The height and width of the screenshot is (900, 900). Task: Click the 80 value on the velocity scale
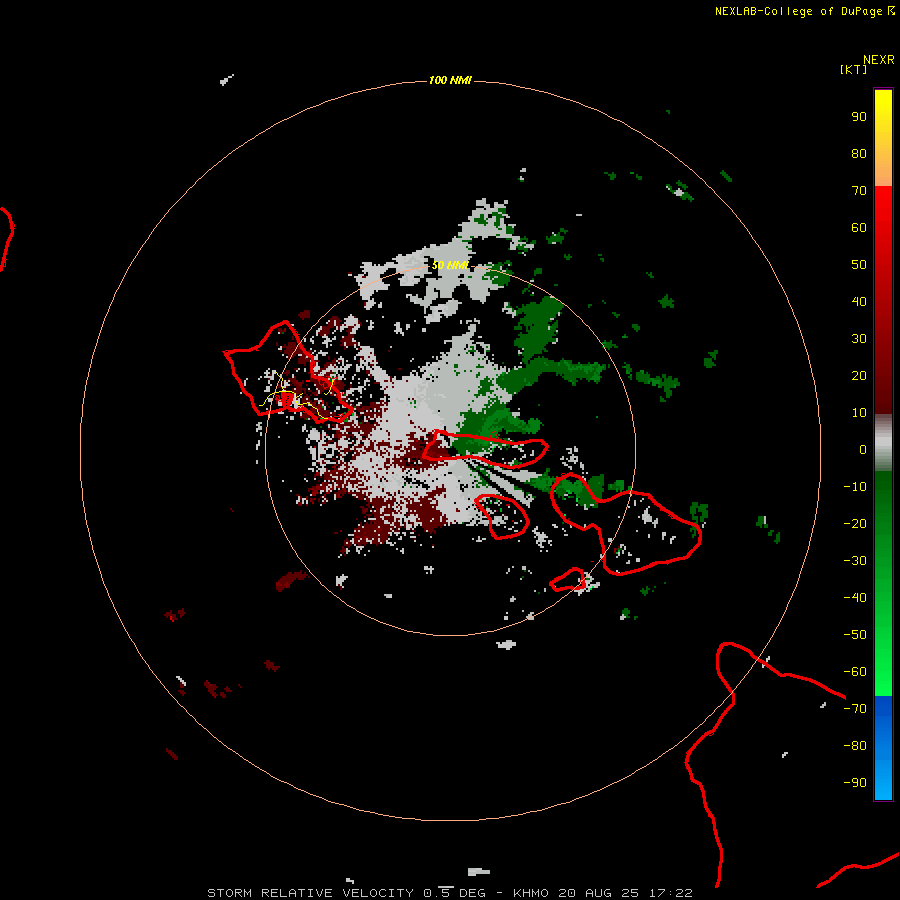tap(859, 153)
